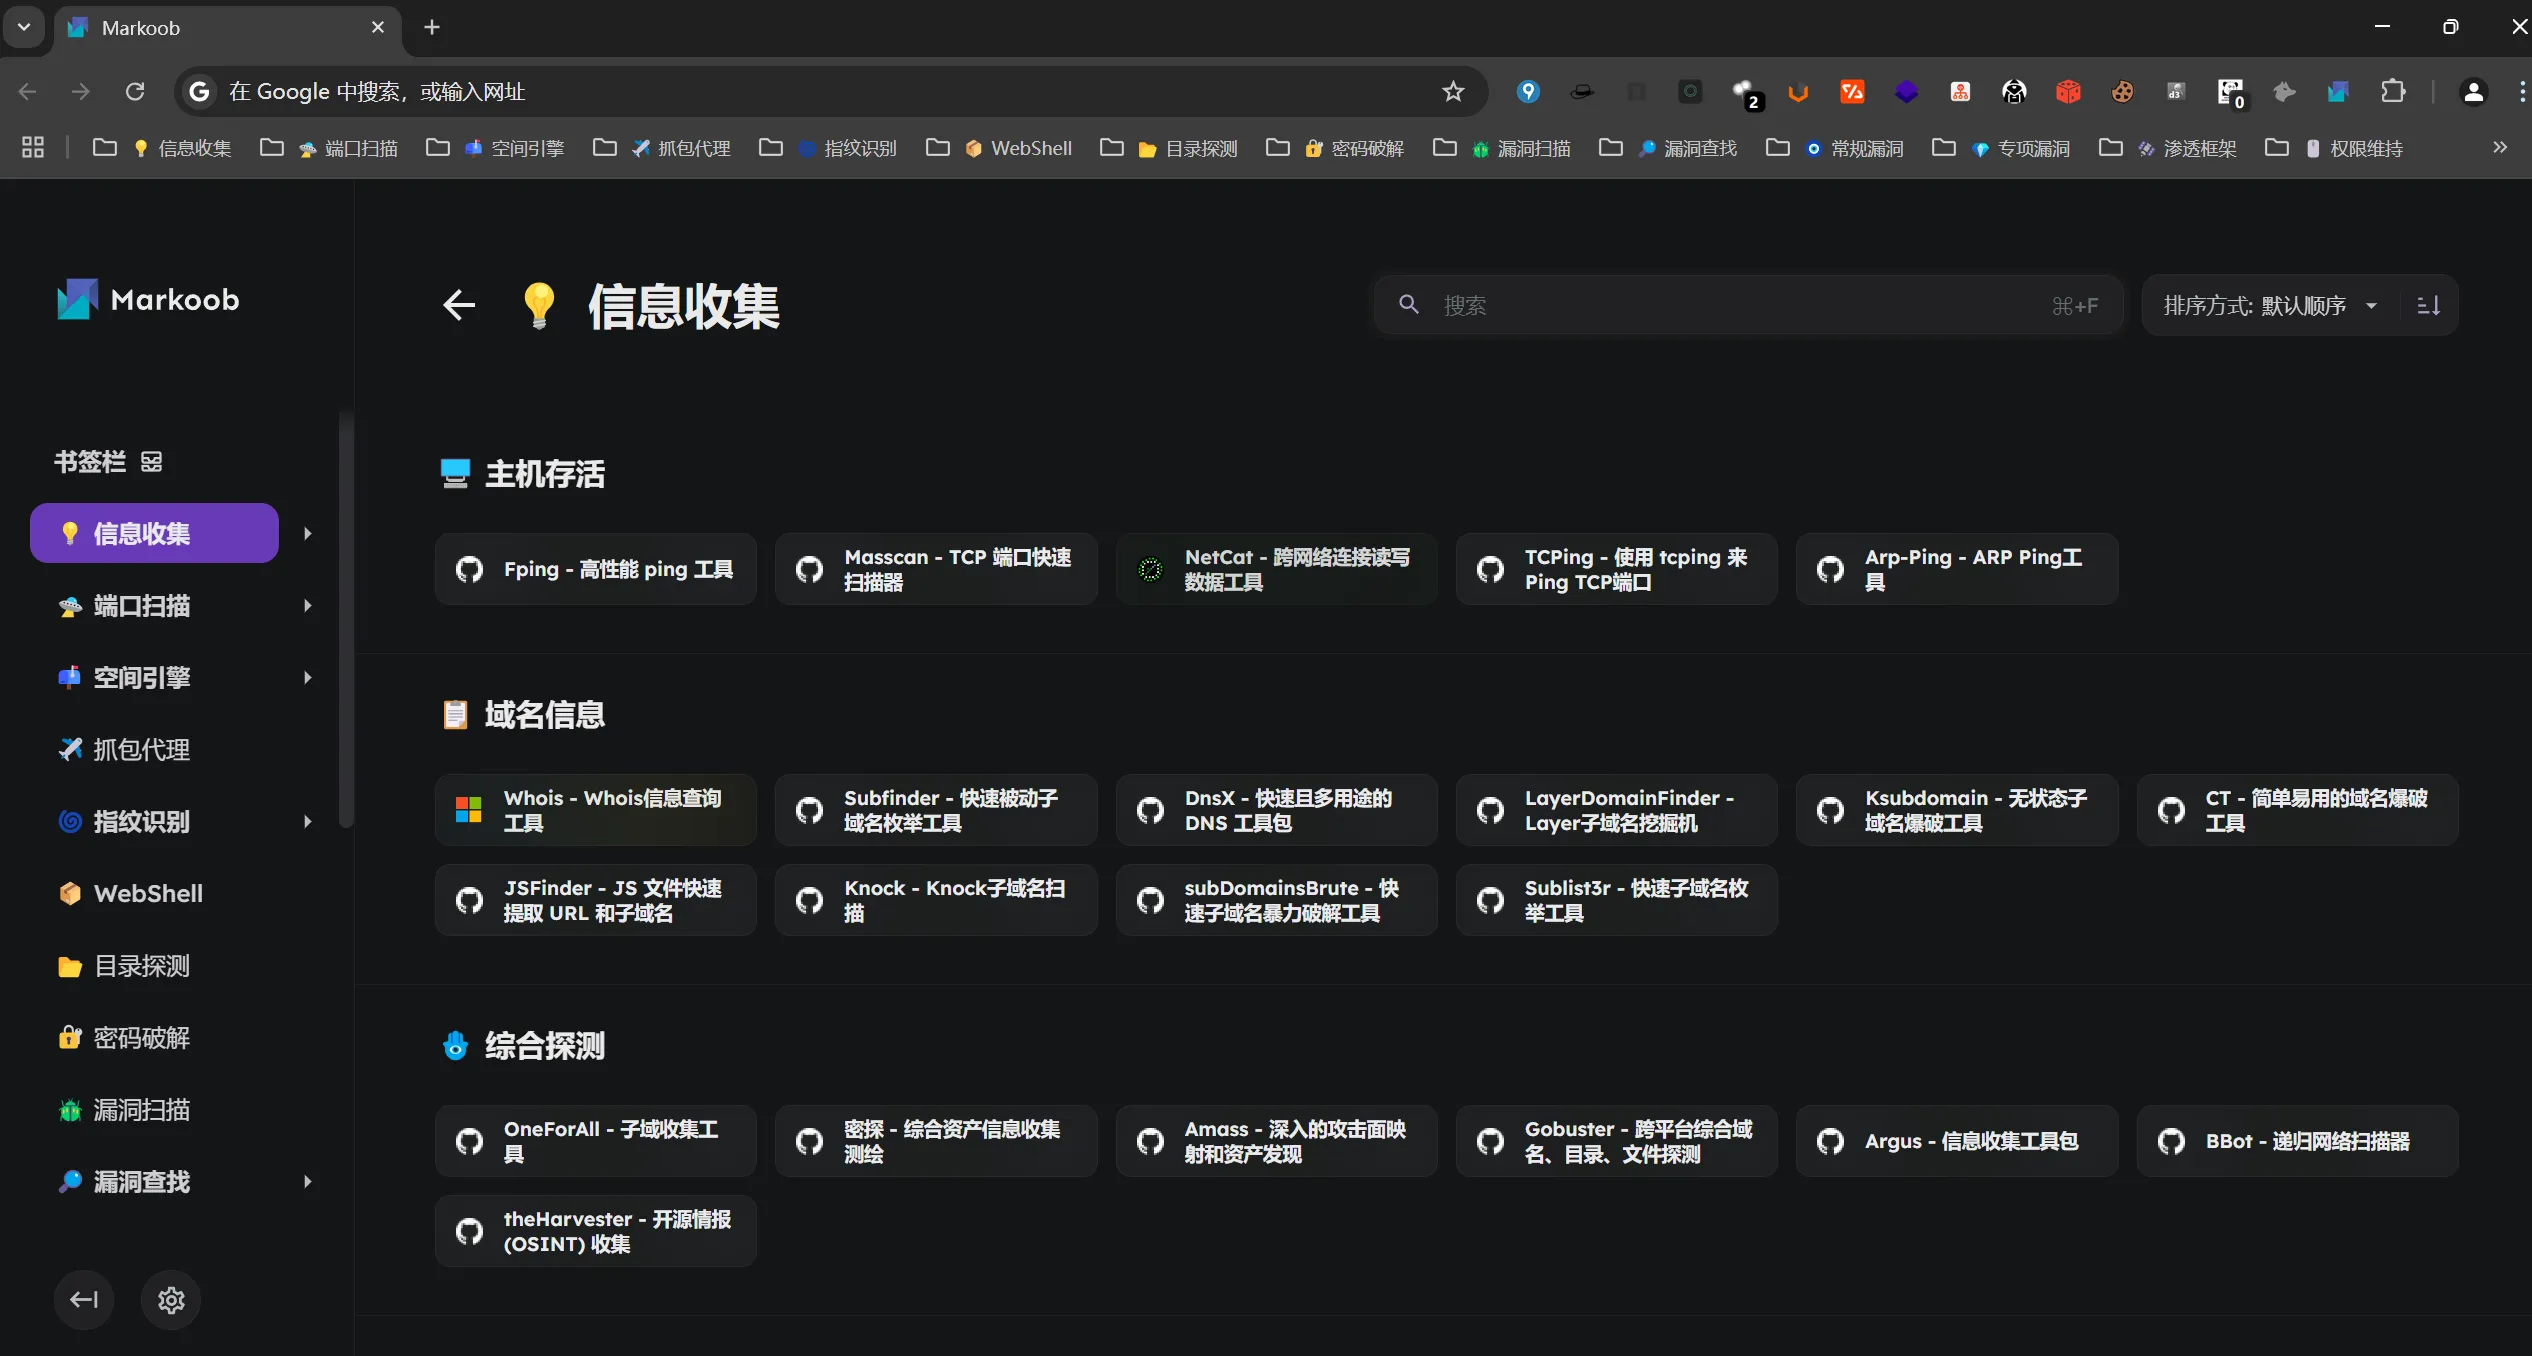This screenshot has height=1356, width=2532.
Task: Open the 排序方式 sort order dropdown
Action: pos(2270,306)
